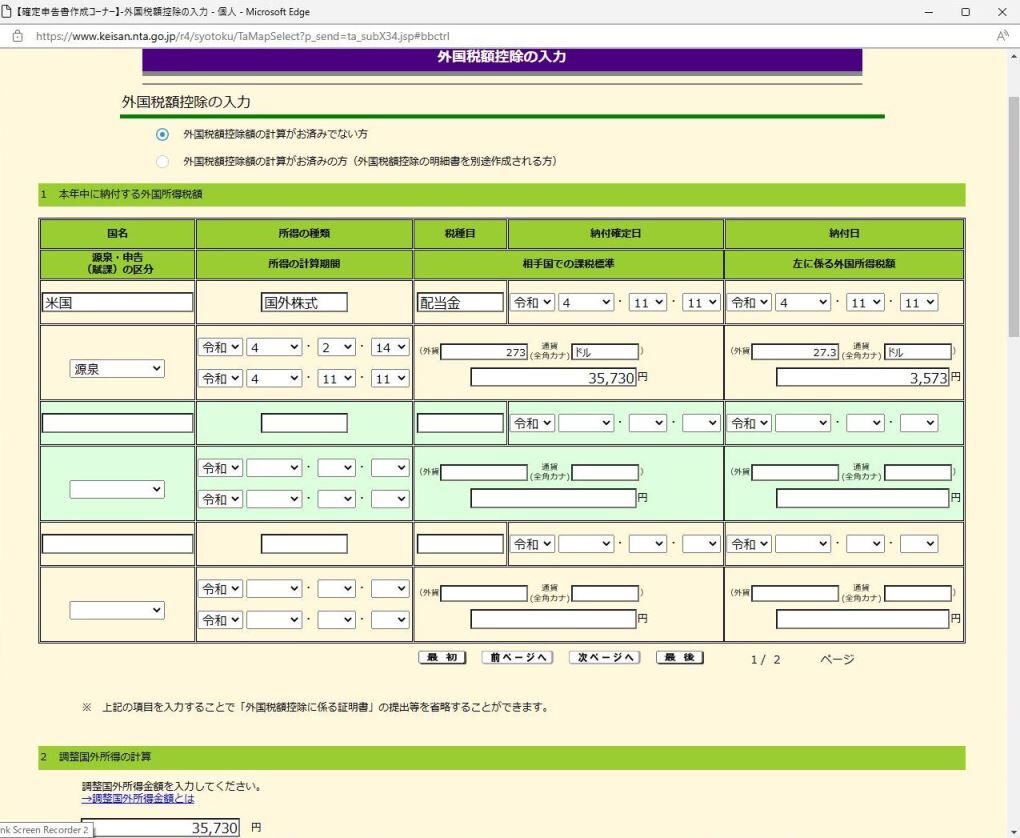
Task: Open calculation period start month dropdown showing 2
Action: coord(336,347)
